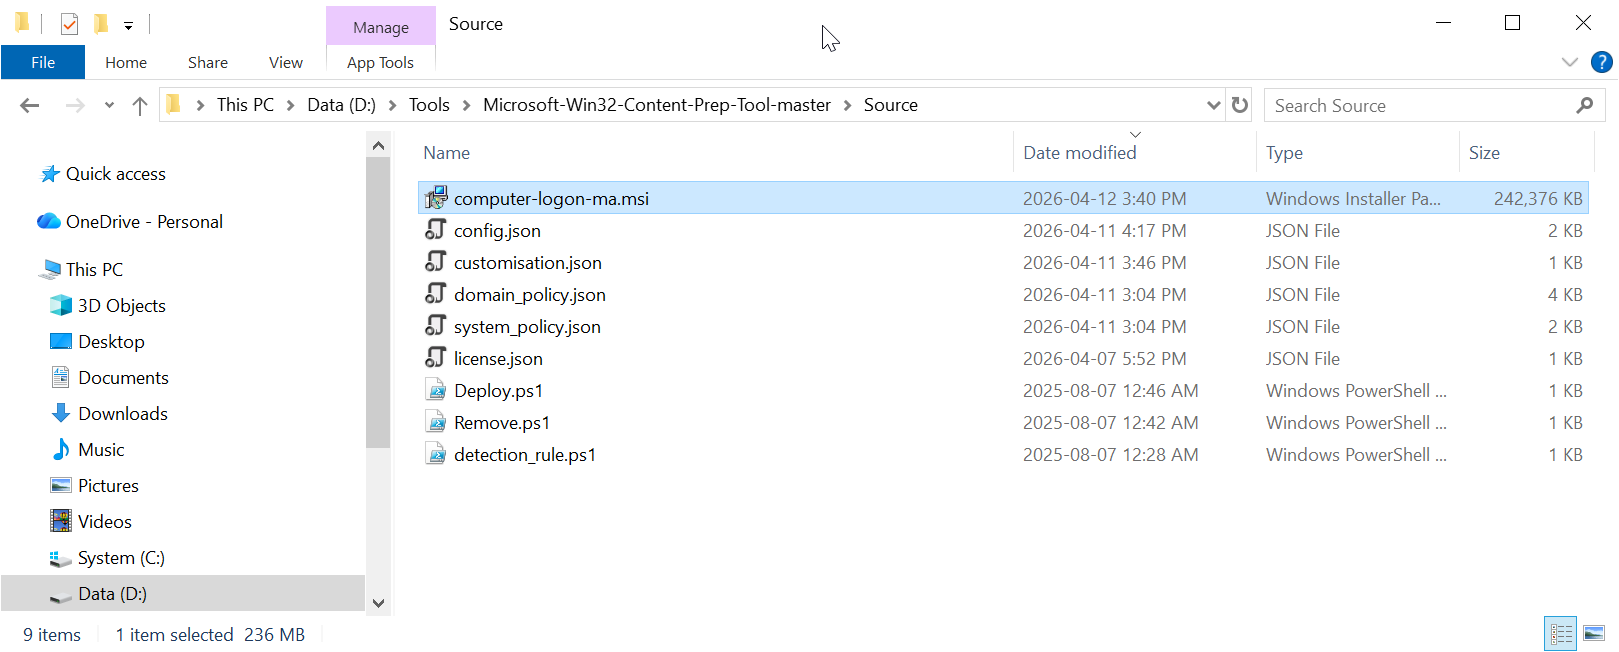Sort files by the Date modified column
Image resolution: width=1619 pixels, height=652 pixels.
coord(1079,153)
